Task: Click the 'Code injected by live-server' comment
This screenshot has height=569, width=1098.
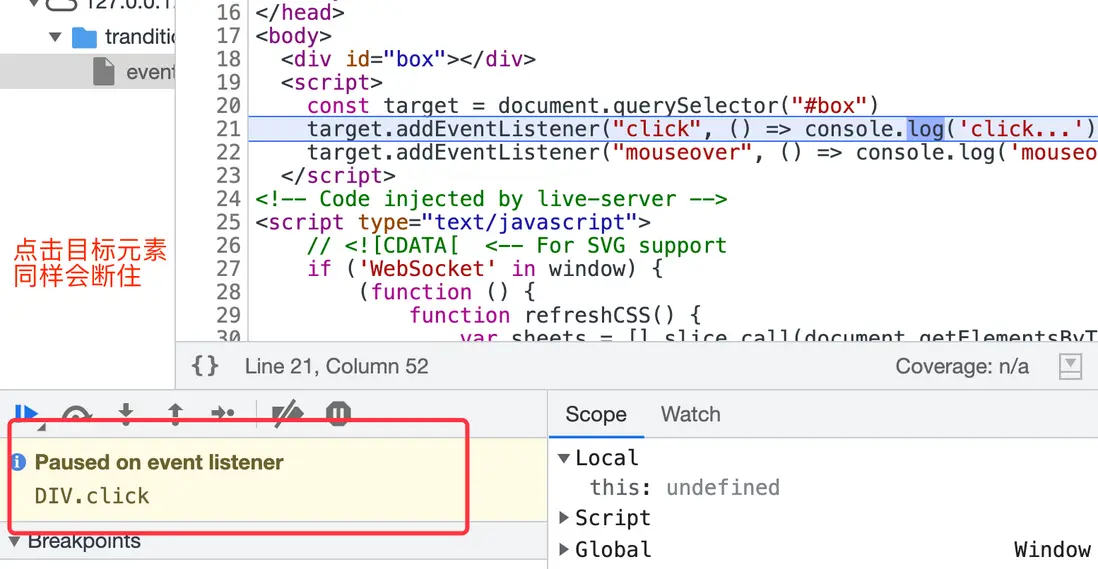Action: tap(491, 199)
